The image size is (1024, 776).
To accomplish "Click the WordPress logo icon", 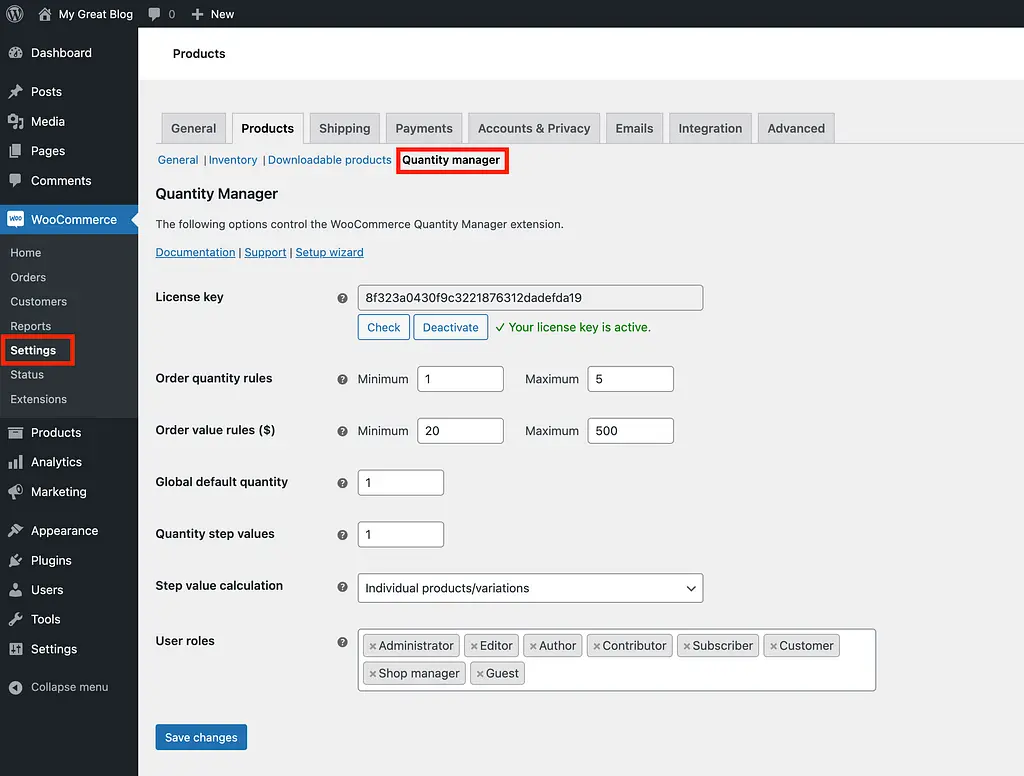I will click(x=15, y=14).
